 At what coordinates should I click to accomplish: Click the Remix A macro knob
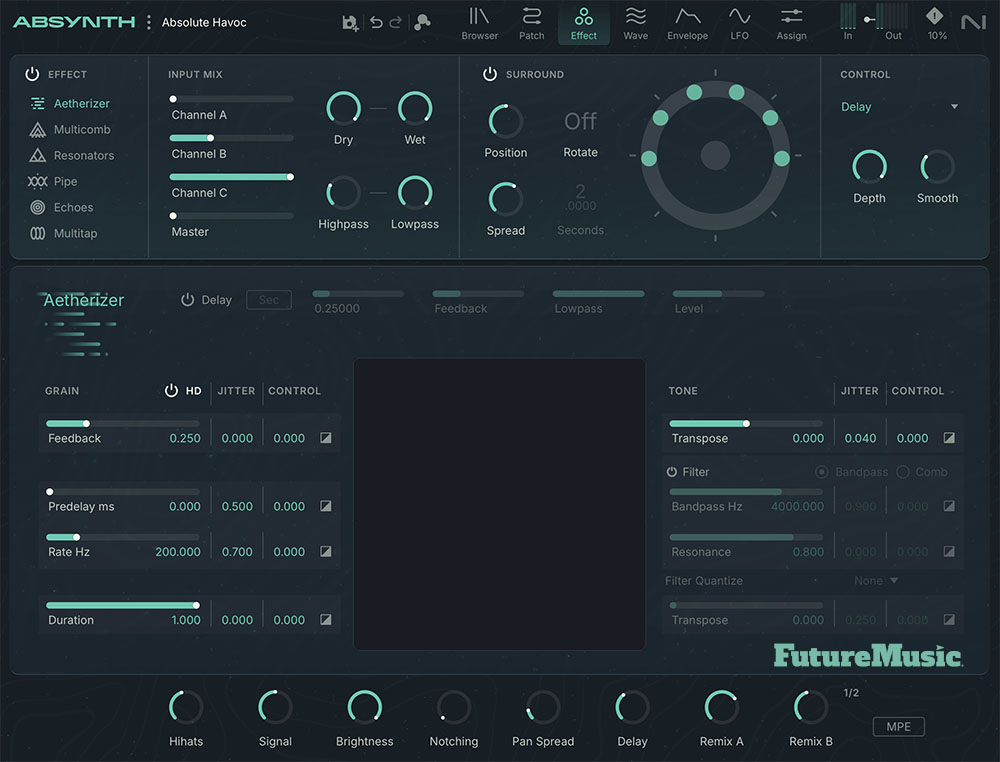coord(721,707)
